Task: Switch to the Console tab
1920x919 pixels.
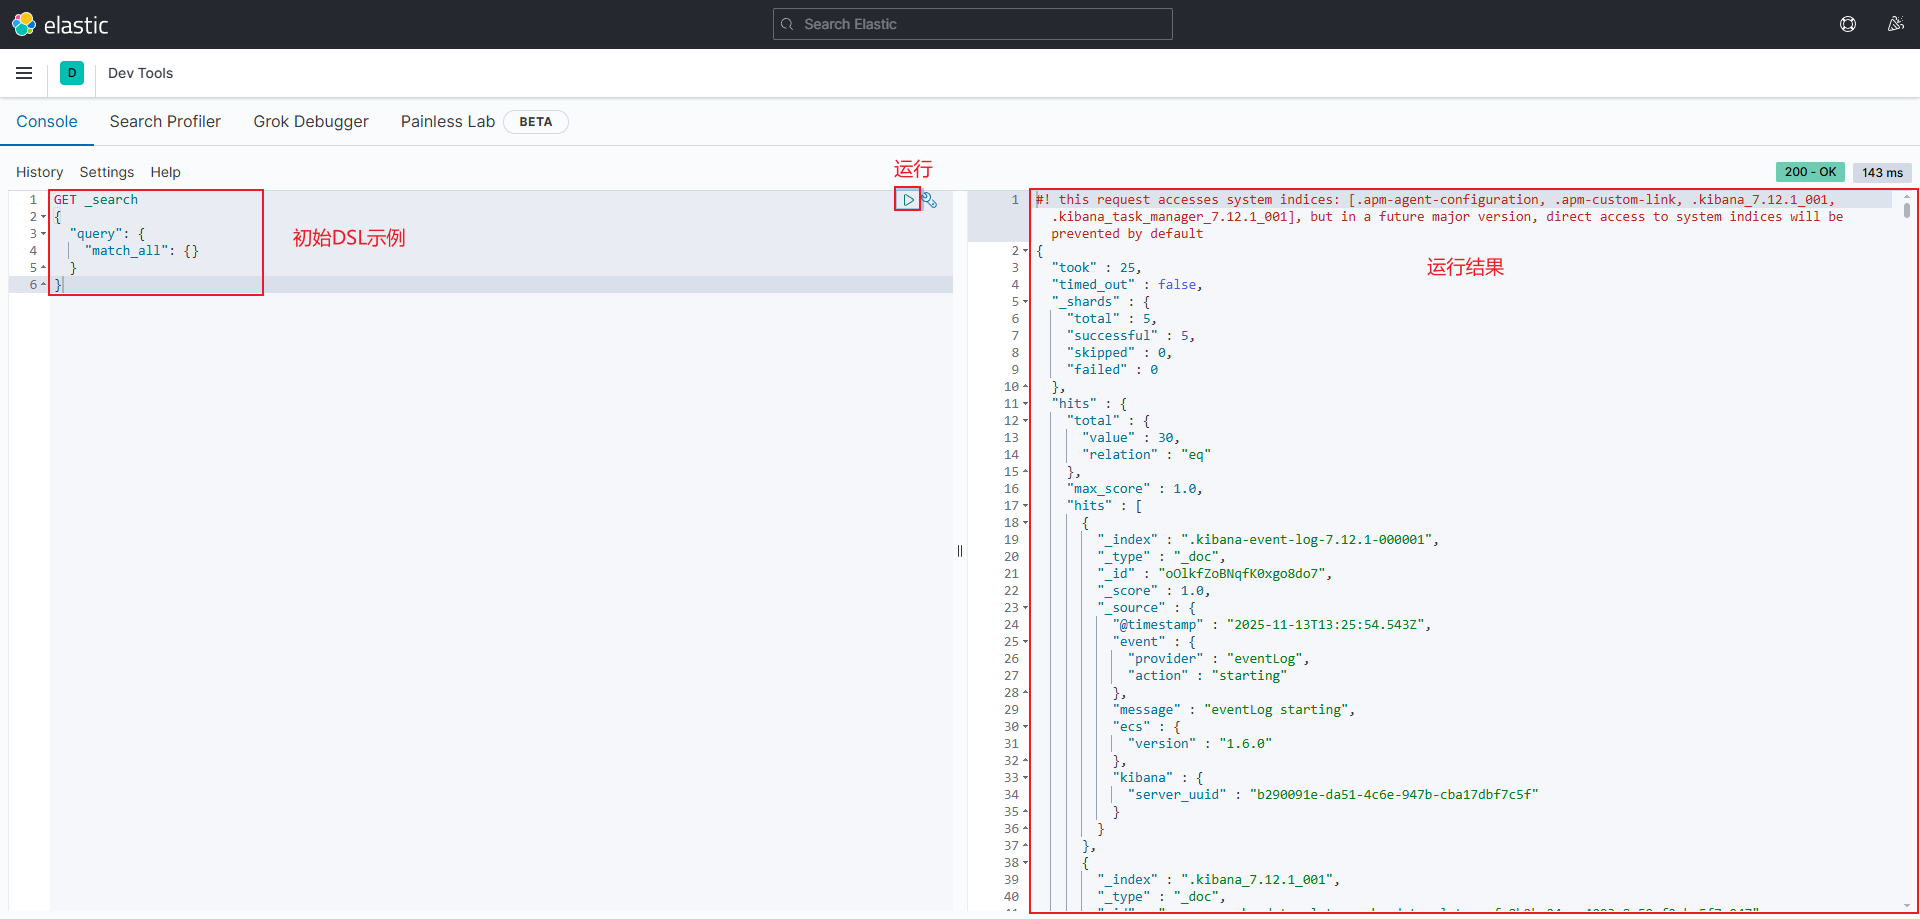Action: click(x=47, y=121)
